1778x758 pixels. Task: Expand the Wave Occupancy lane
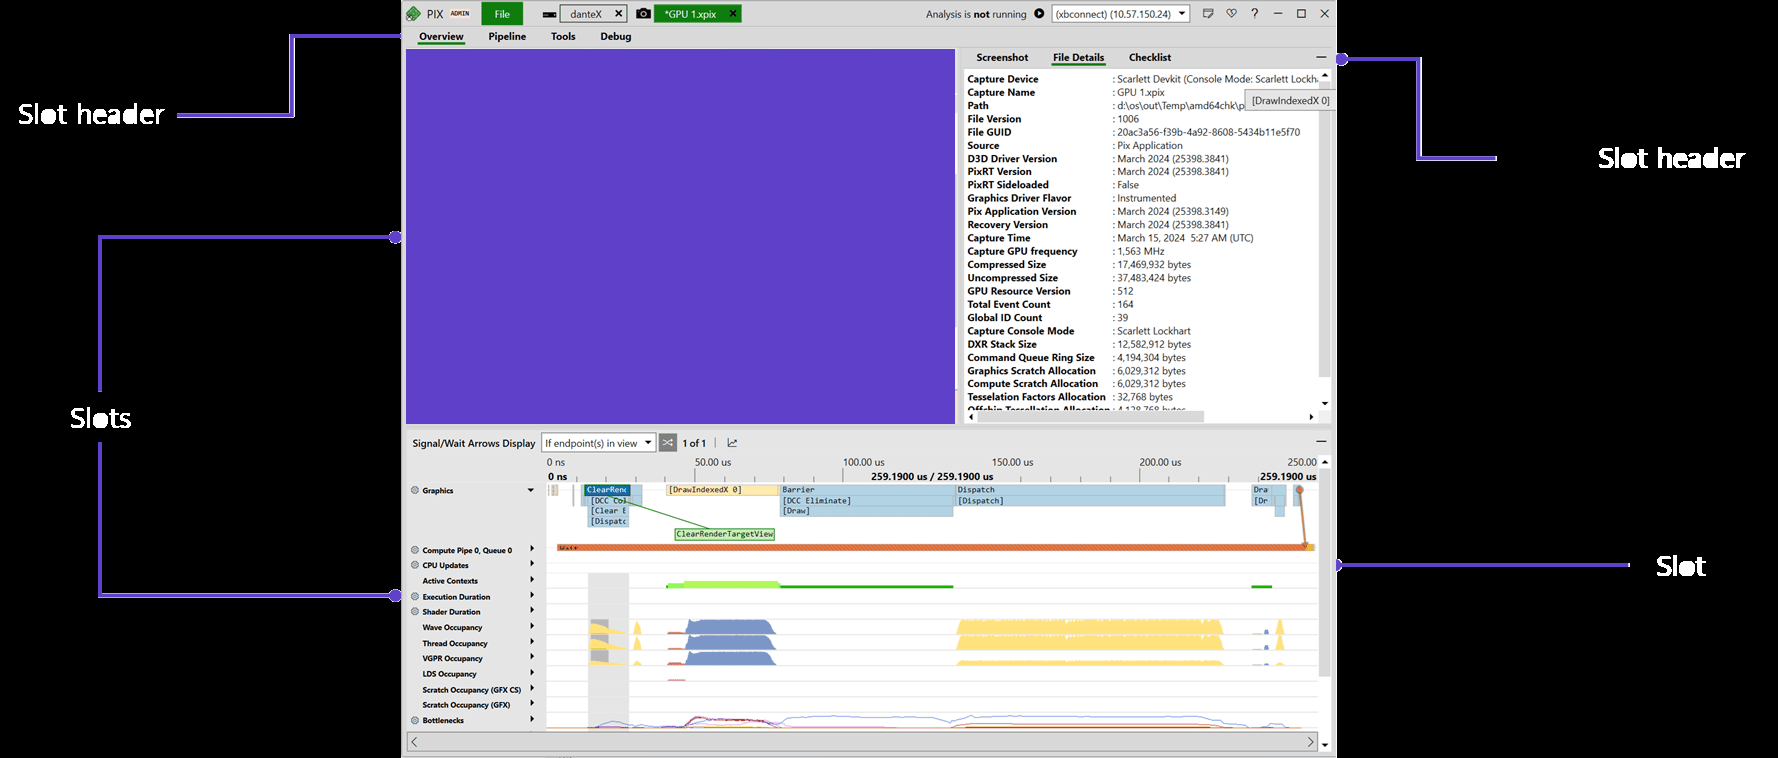(x=532, y=627)
